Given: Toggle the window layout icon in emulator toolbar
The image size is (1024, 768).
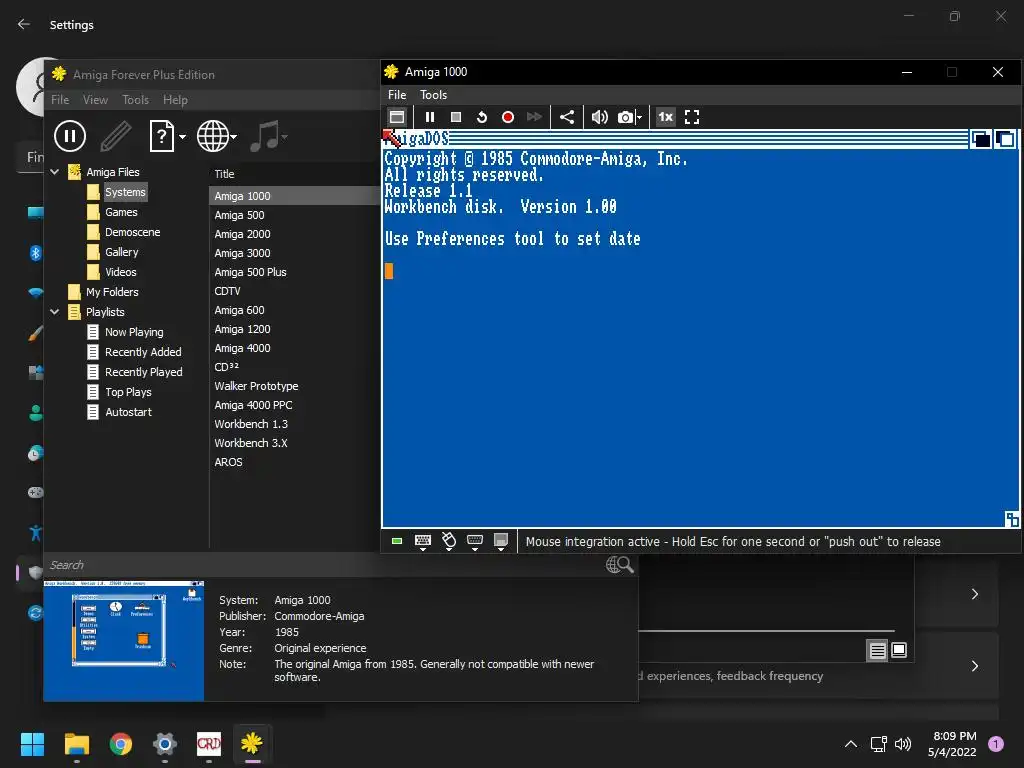Looking at the screenshot, I should (397, 117).
